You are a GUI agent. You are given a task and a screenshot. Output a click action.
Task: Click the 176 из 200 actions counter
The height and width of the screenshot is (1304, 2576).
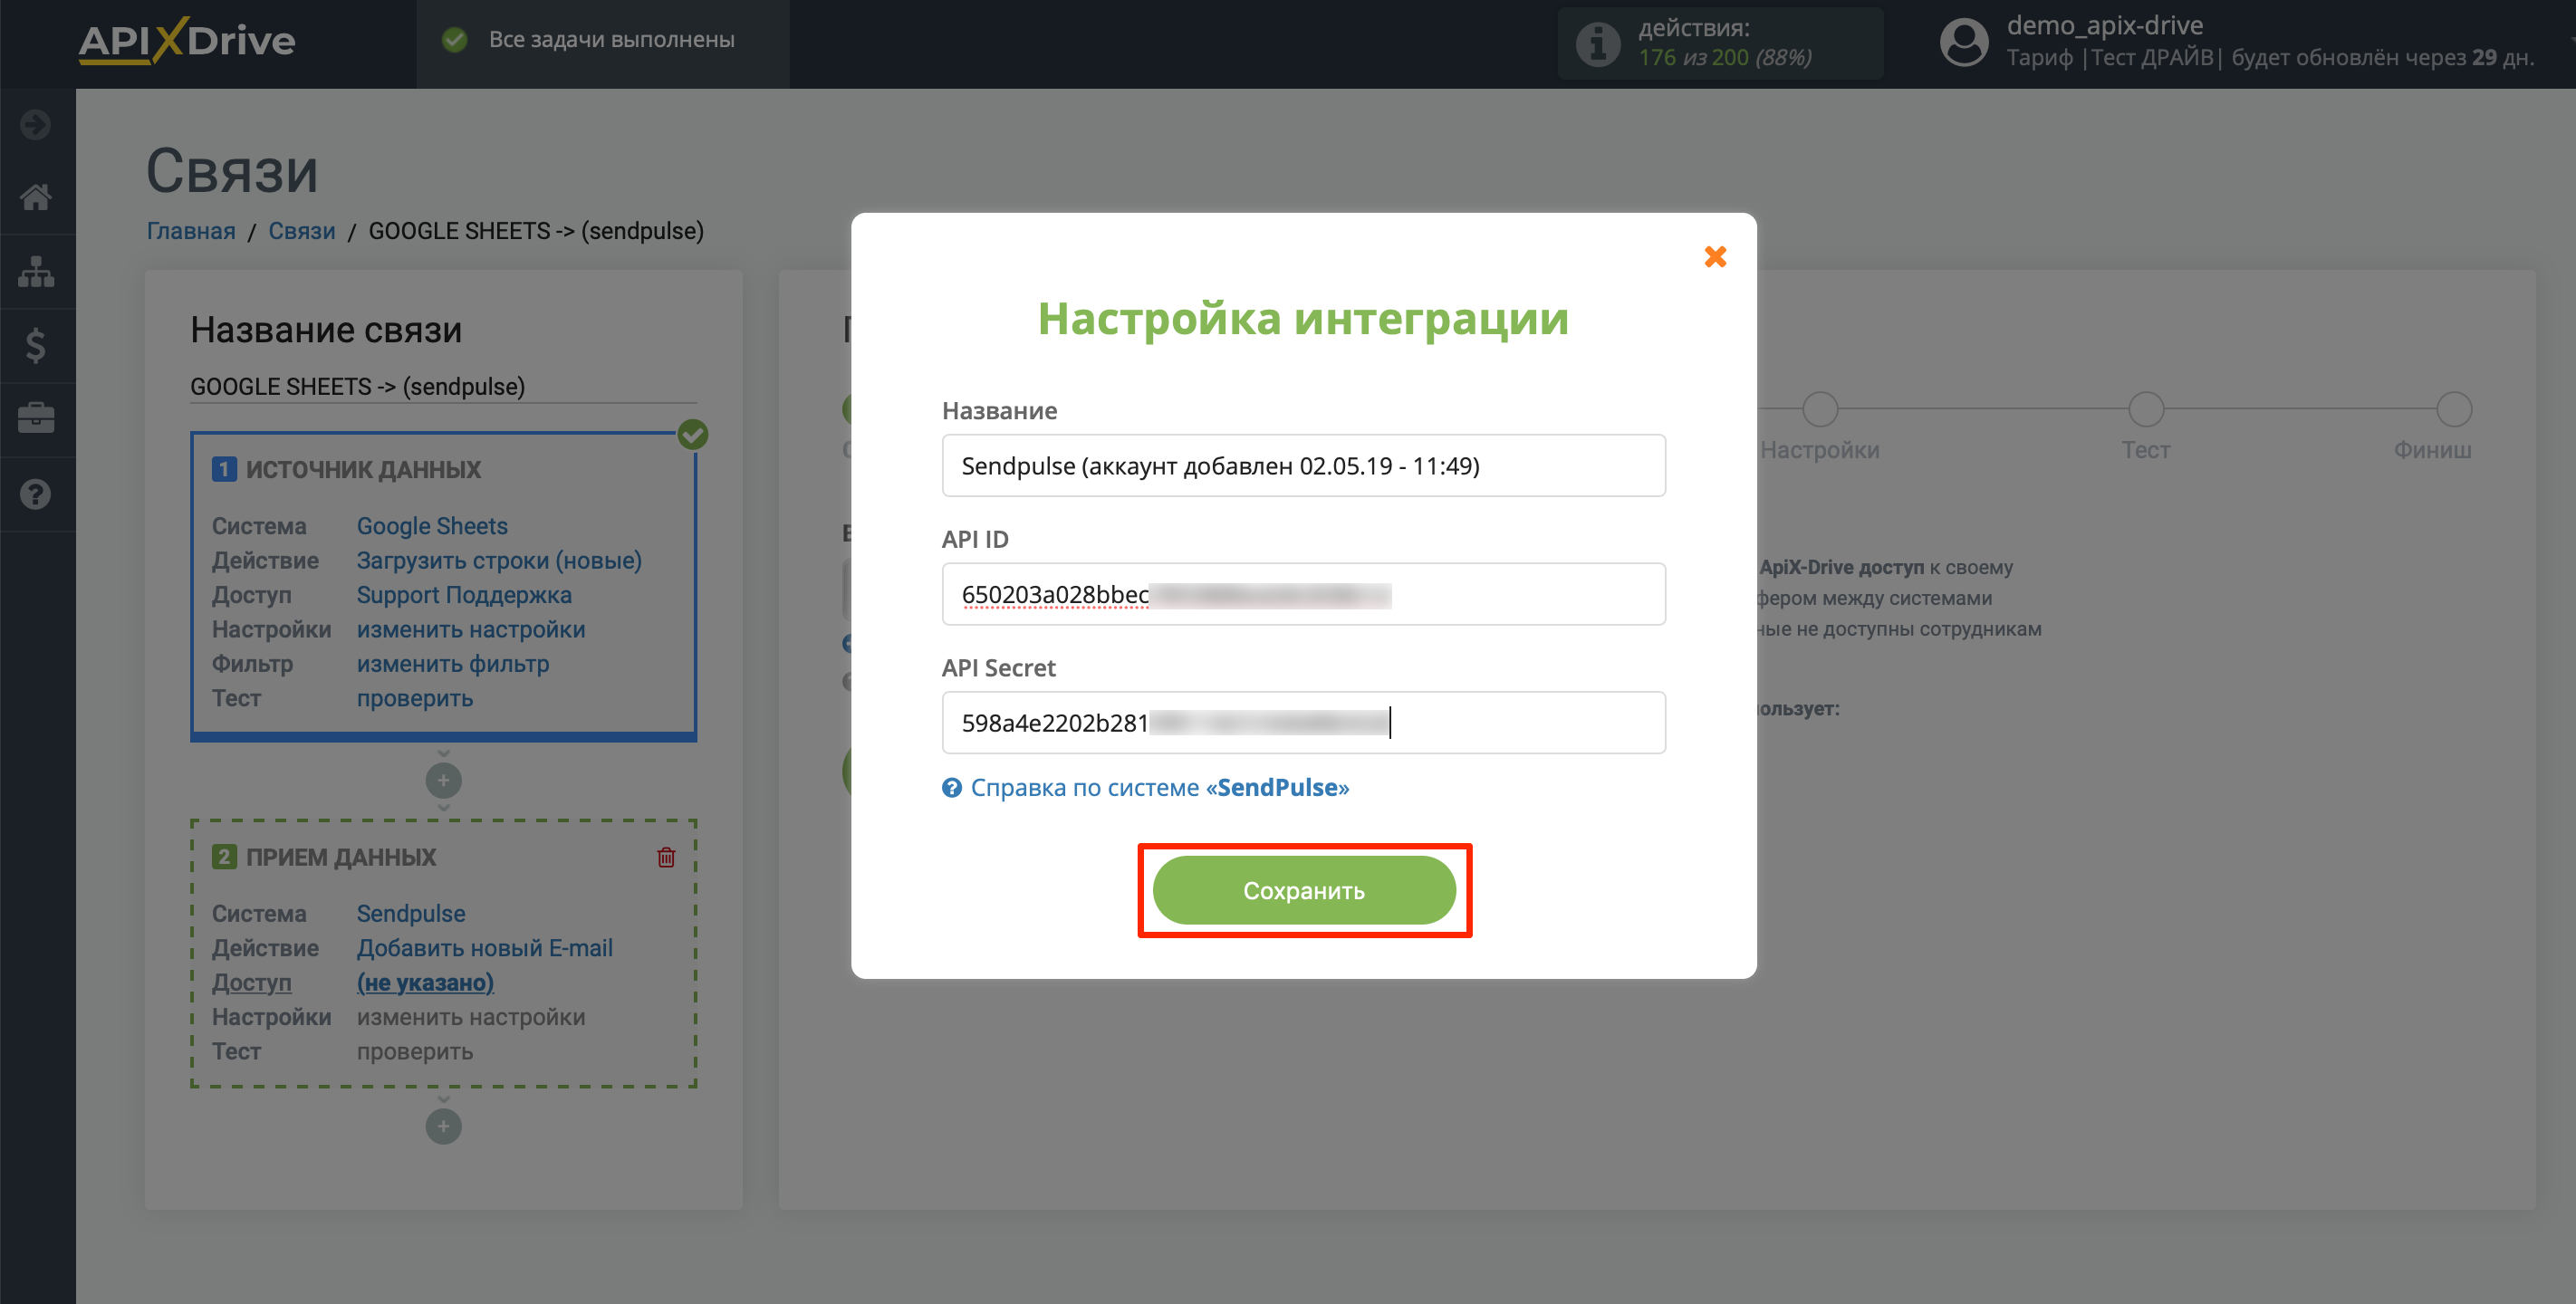[x=1725, y=57]
